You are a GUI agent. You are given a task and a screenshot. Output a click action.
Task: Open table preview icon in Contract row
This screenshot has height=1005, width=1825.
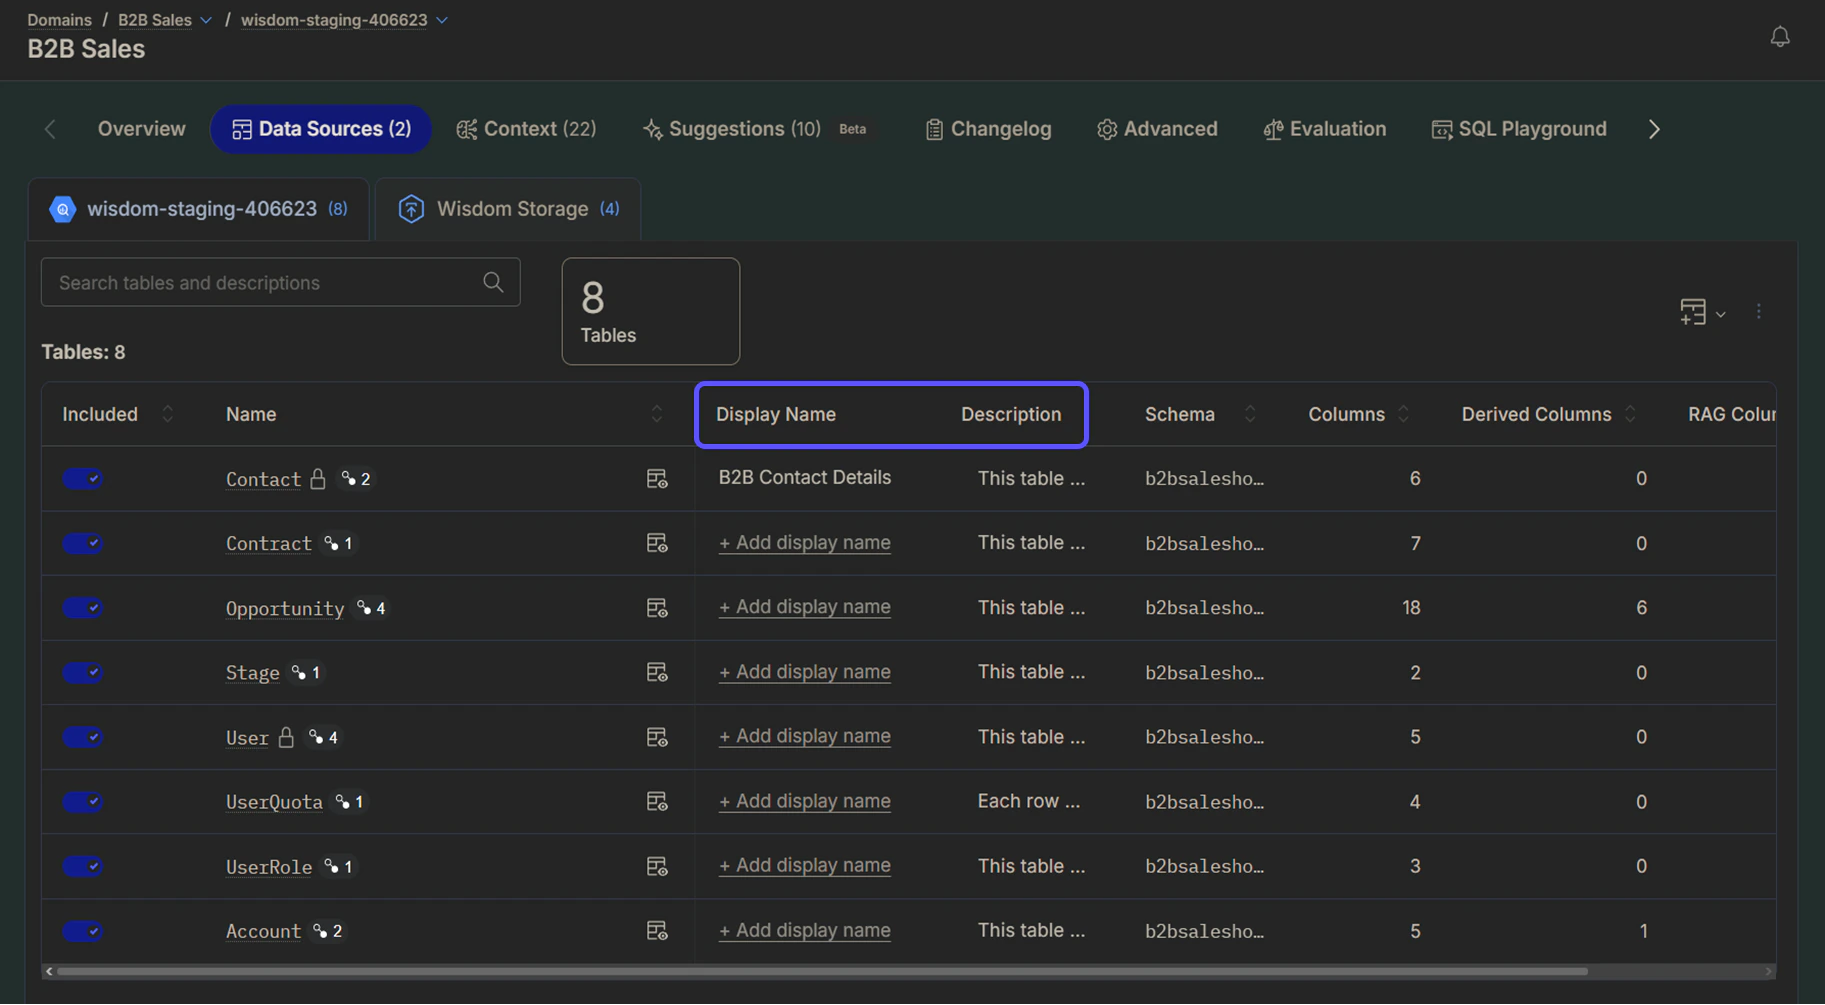click(657, 543)
